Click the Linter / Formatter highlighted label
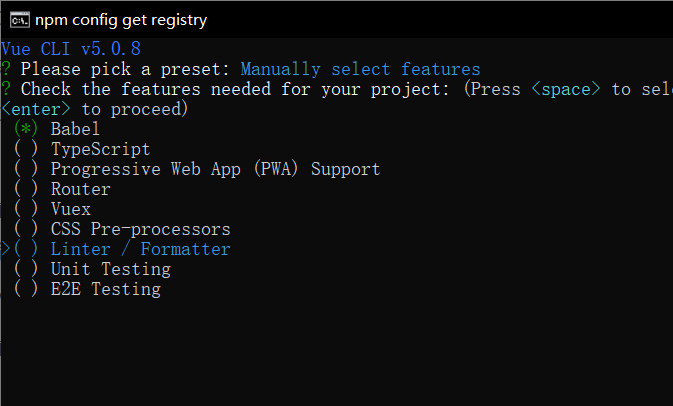The height and width of the screenshot is (406, 673). (140, 249)
